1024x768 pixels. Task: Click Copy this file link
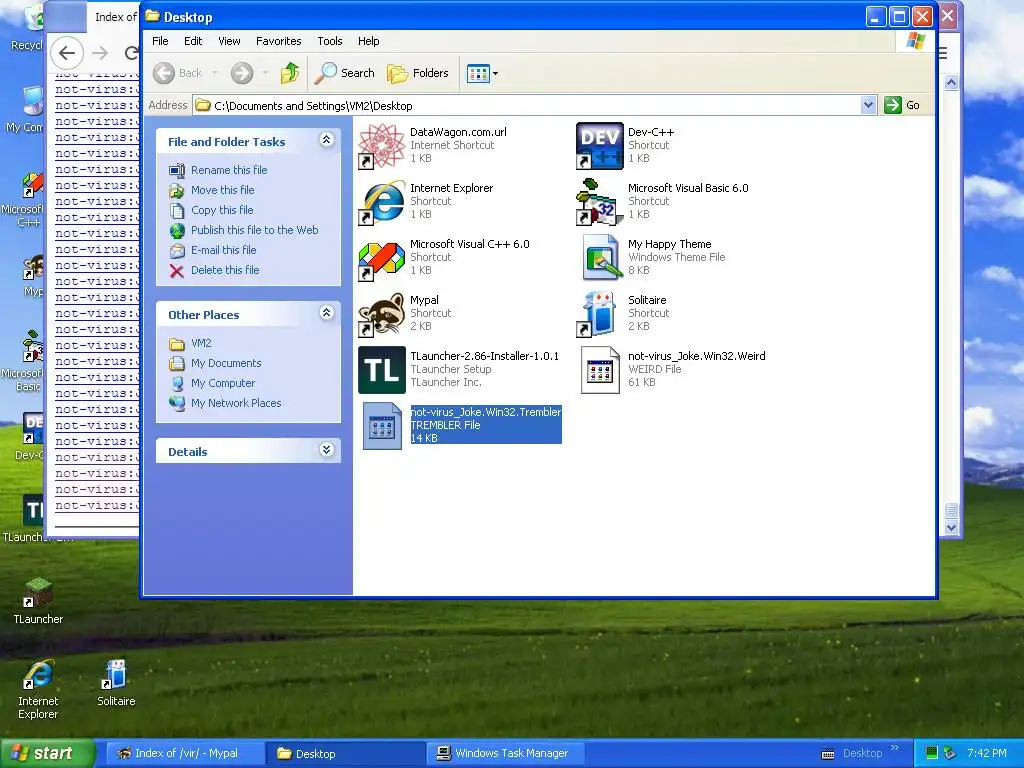click(222, 210)
